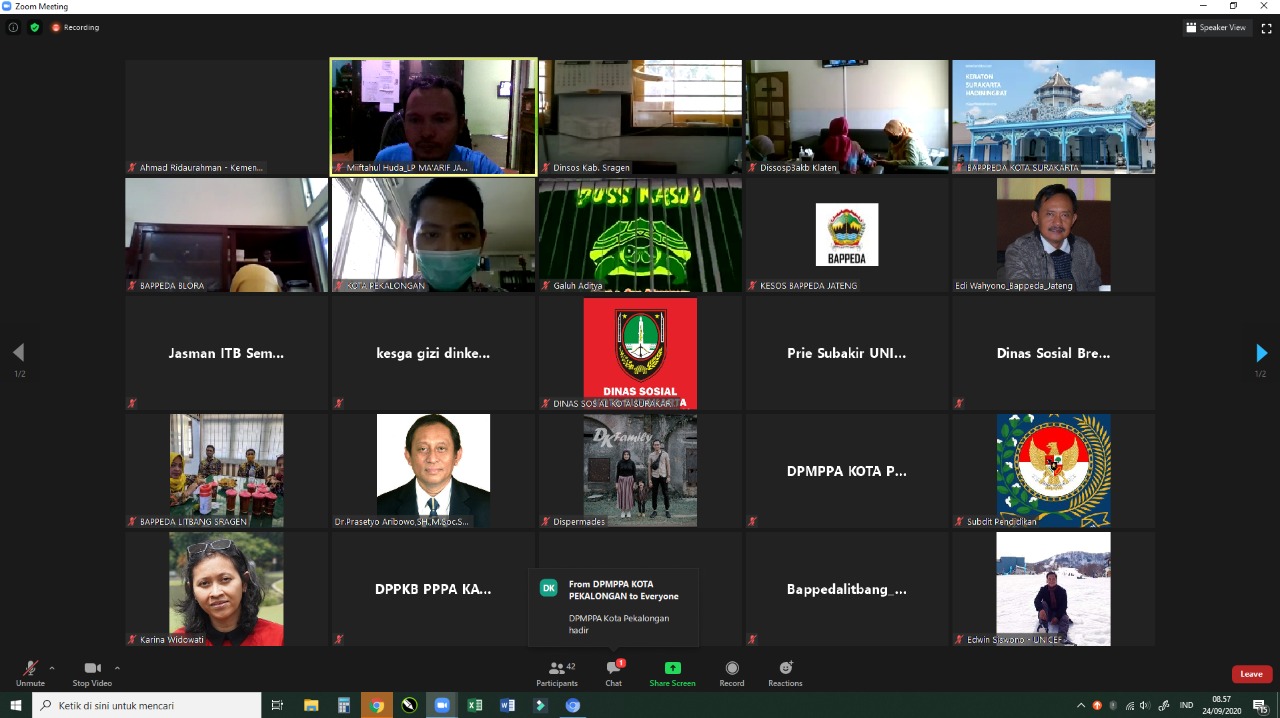Click the meeting information icon
Screen dimensions: 1280x718
(x=13, y=28)
